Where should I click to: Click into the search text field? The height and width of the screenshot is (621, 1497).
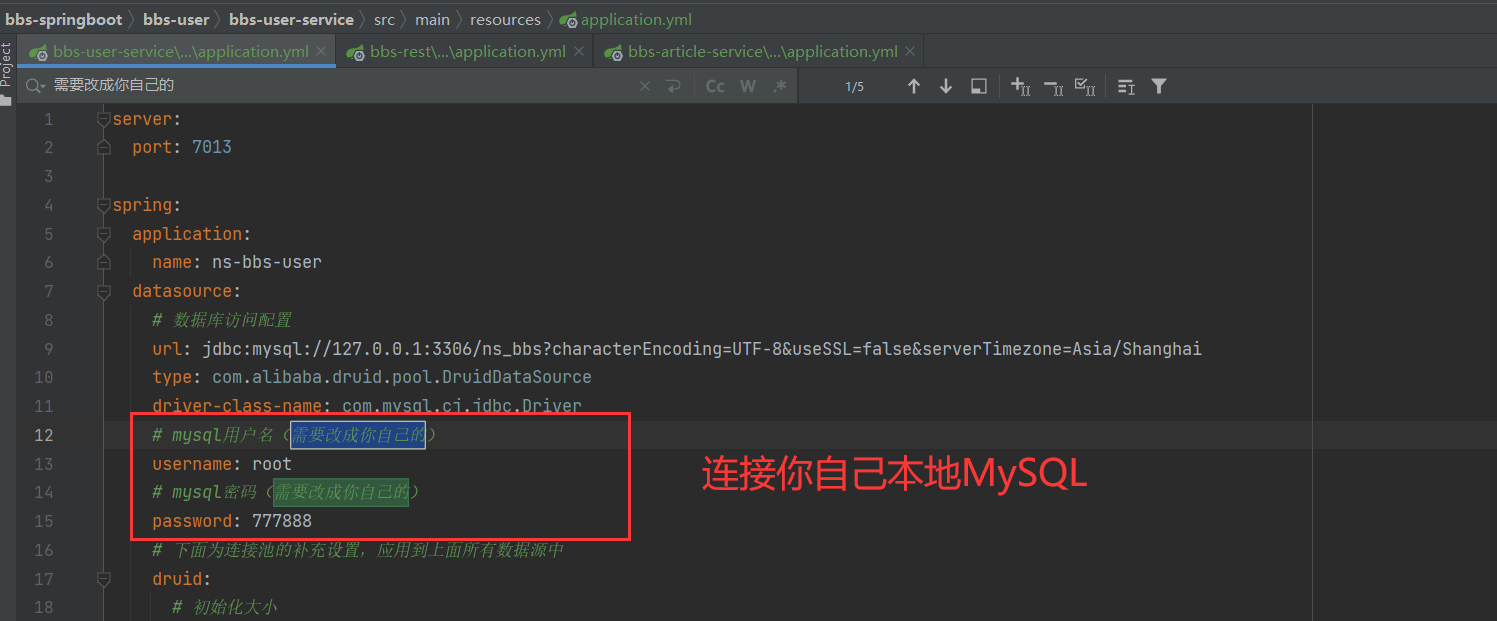click(340, 86)
